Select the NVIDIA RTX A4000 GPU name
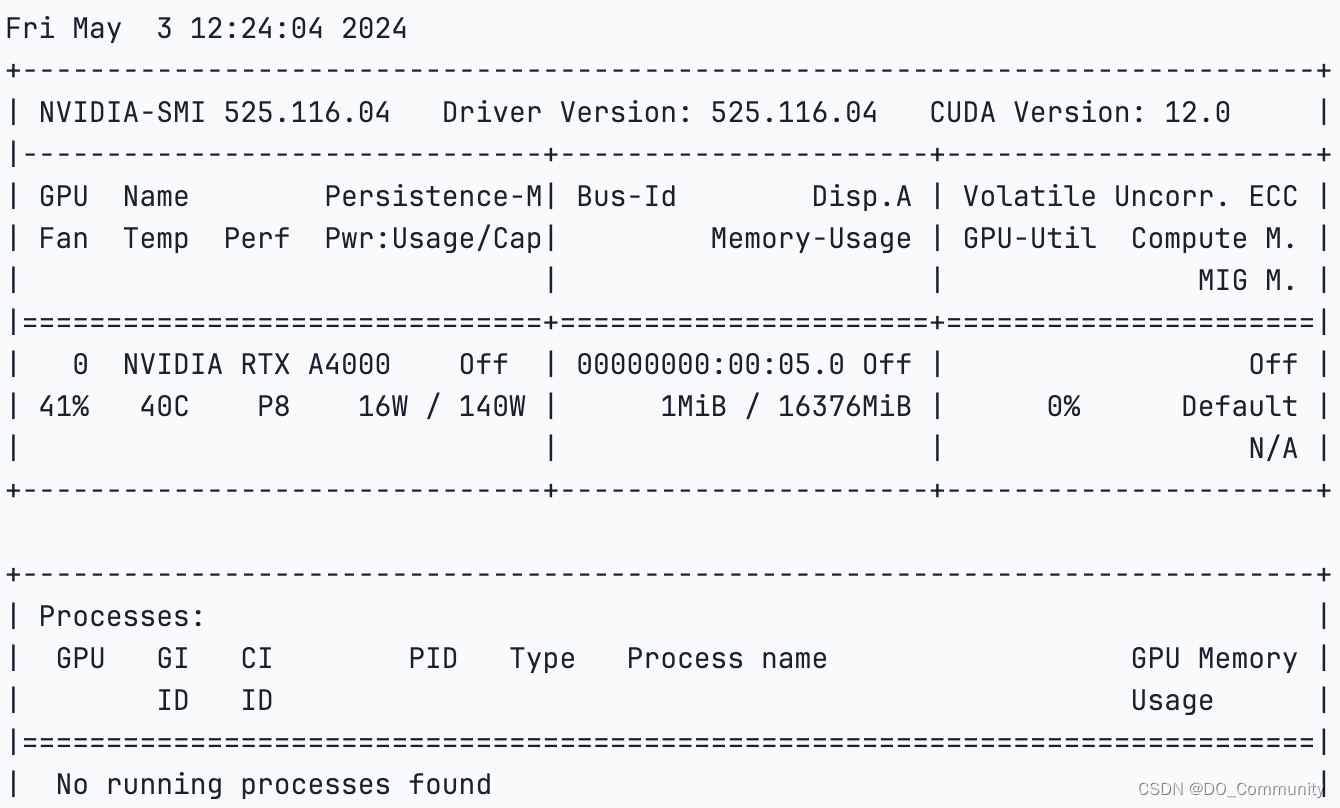This screenshot has width=1340, height=808. pos(257,364)
